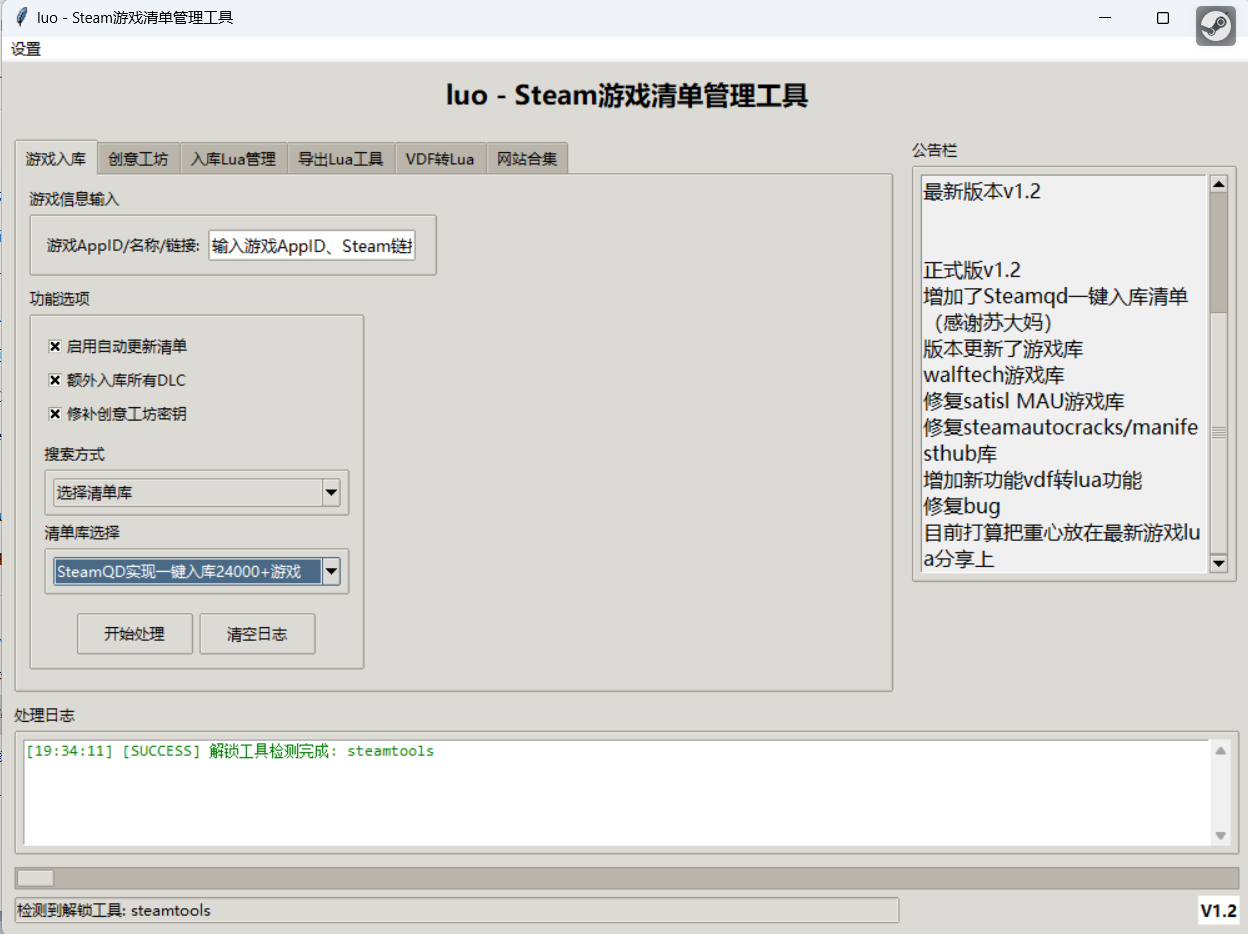This screenshot has width=1248, height=934.
Task: Click the 公告栏 scroll down arrow
Action: coord(1218,564)
